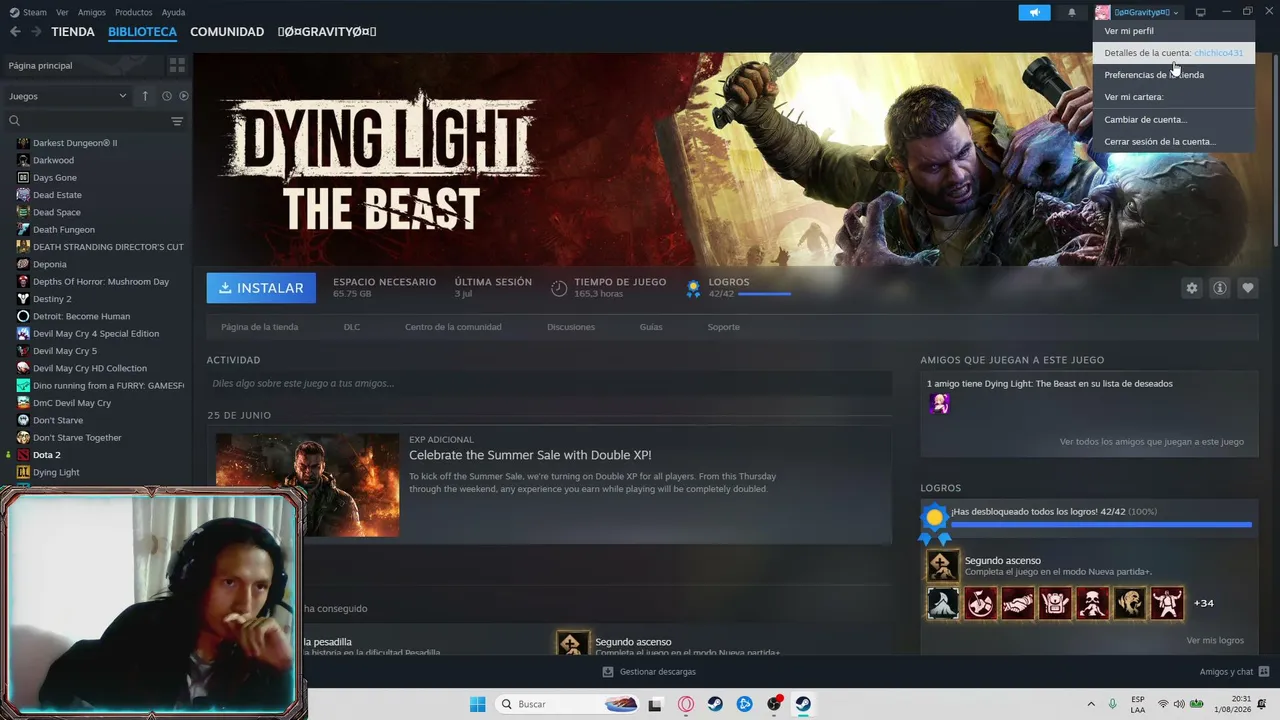Open the Soporte tab
This screenshot has height=720, width=1280.
(x=724, y=327)
